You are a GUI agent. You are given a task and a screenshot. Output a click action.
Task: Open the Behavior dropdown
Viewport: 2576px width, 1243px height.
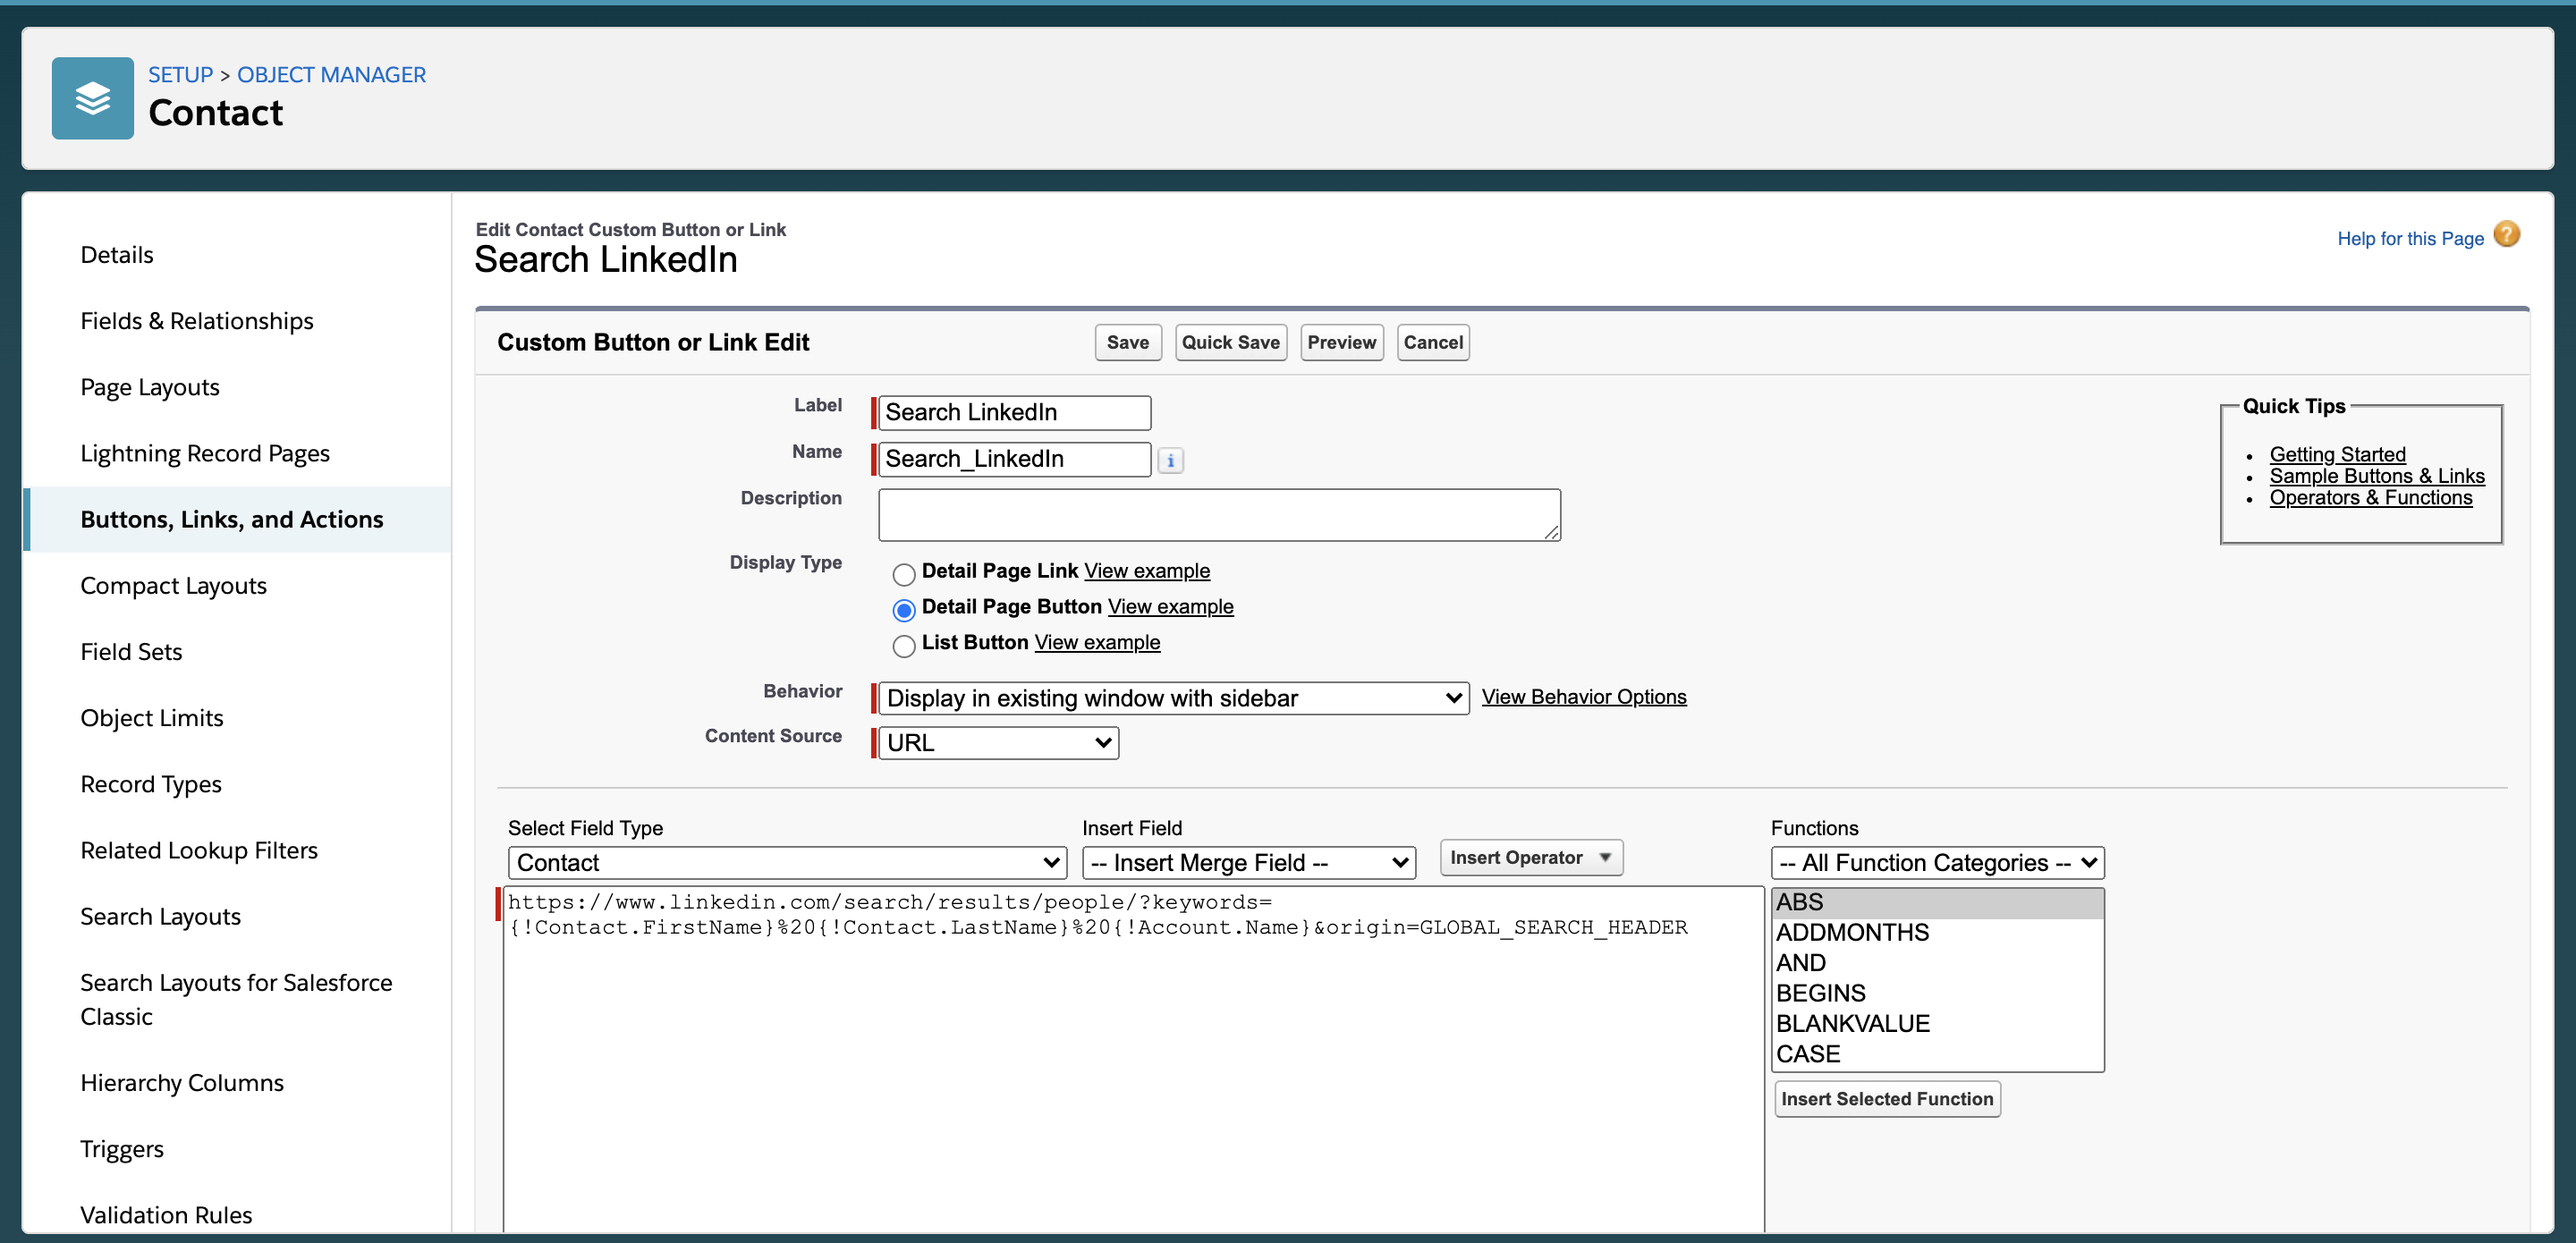1173,698
